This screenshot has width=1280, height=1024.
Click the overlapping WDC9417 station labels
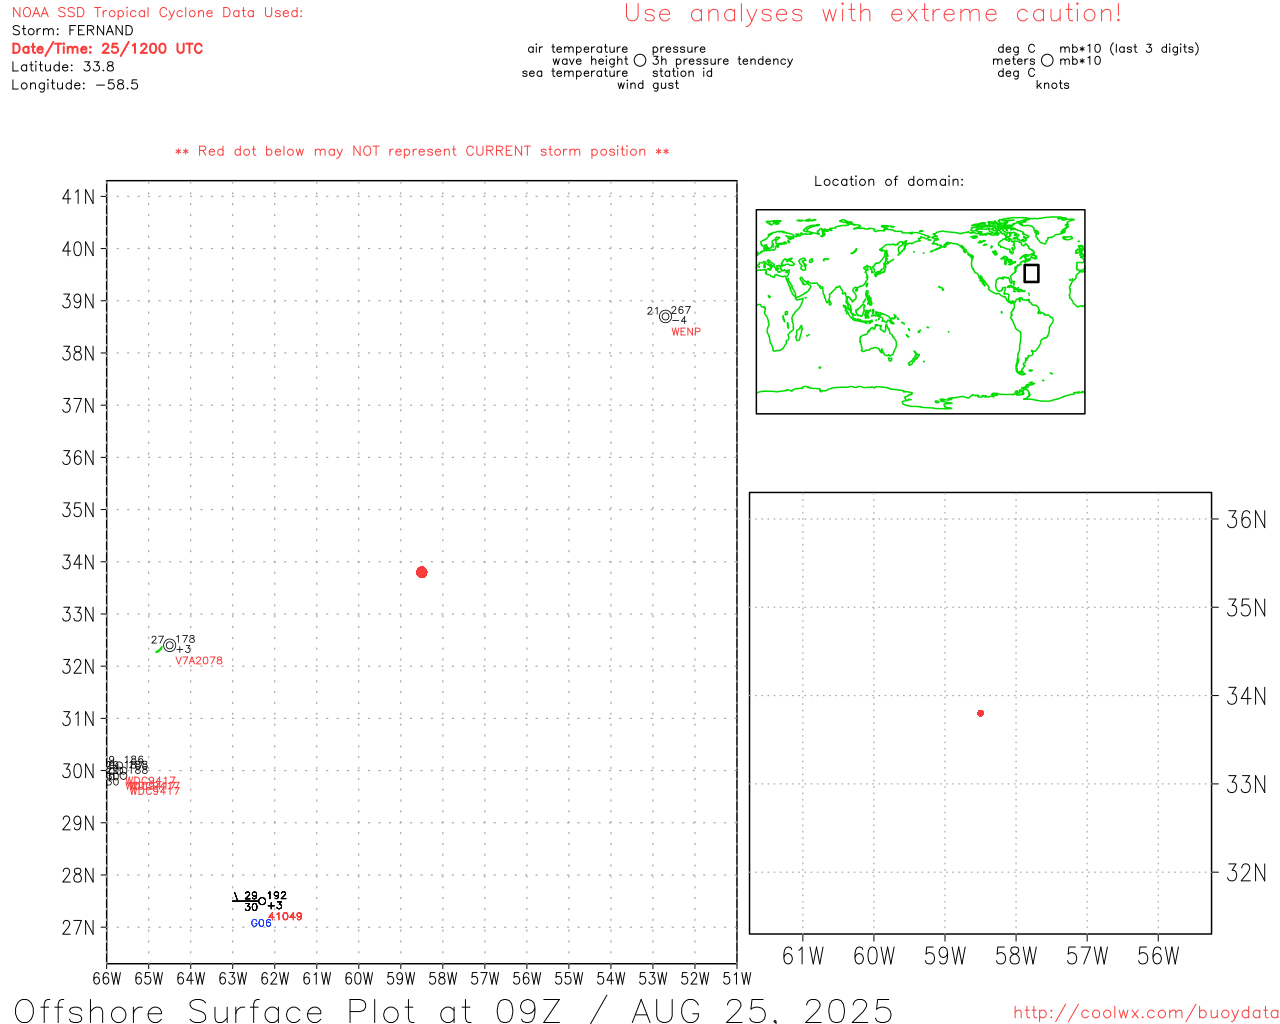click(153, 786)
